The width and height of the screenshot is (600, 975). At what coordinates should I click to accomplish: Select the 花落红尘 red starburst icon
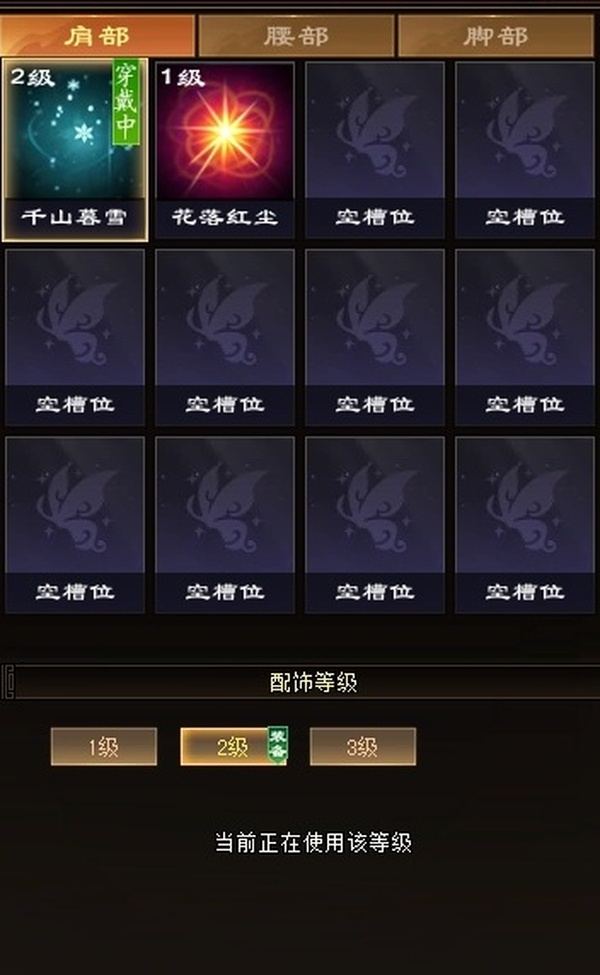pyautogui.click(x=224, y=131)
